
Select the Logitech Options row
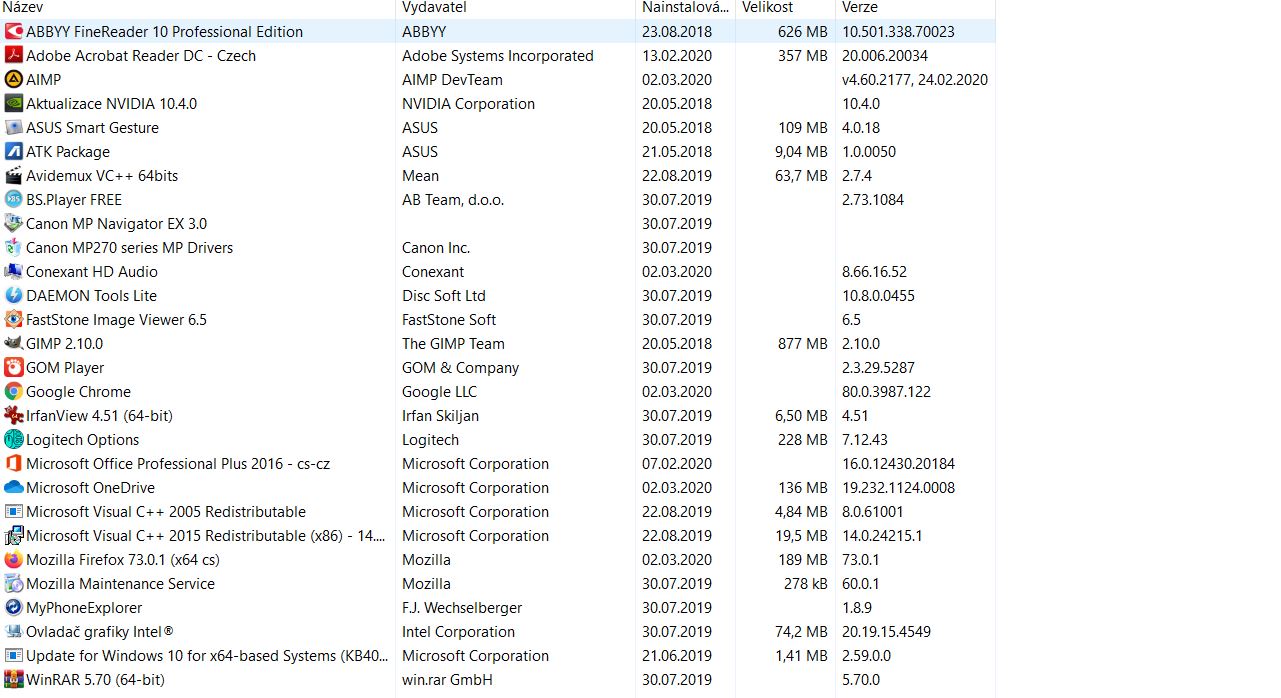pos(82,440)
